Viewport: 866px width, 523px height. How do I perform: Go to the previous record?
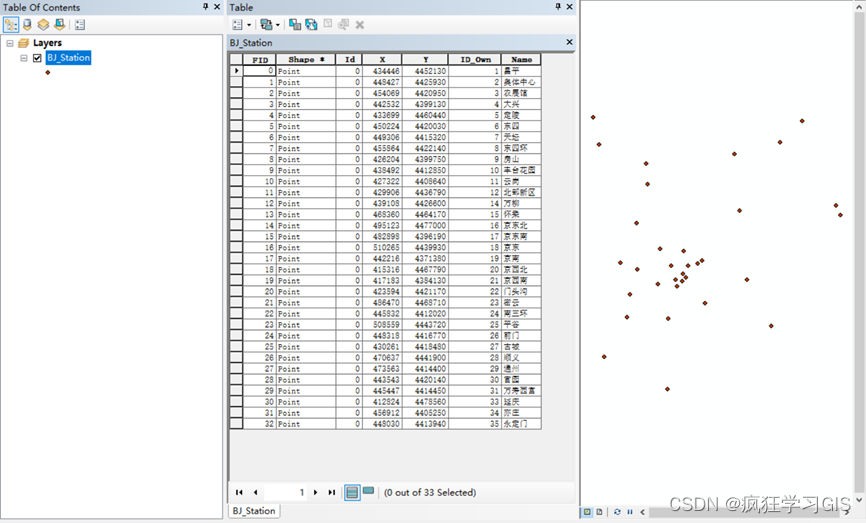coord(255,492)
